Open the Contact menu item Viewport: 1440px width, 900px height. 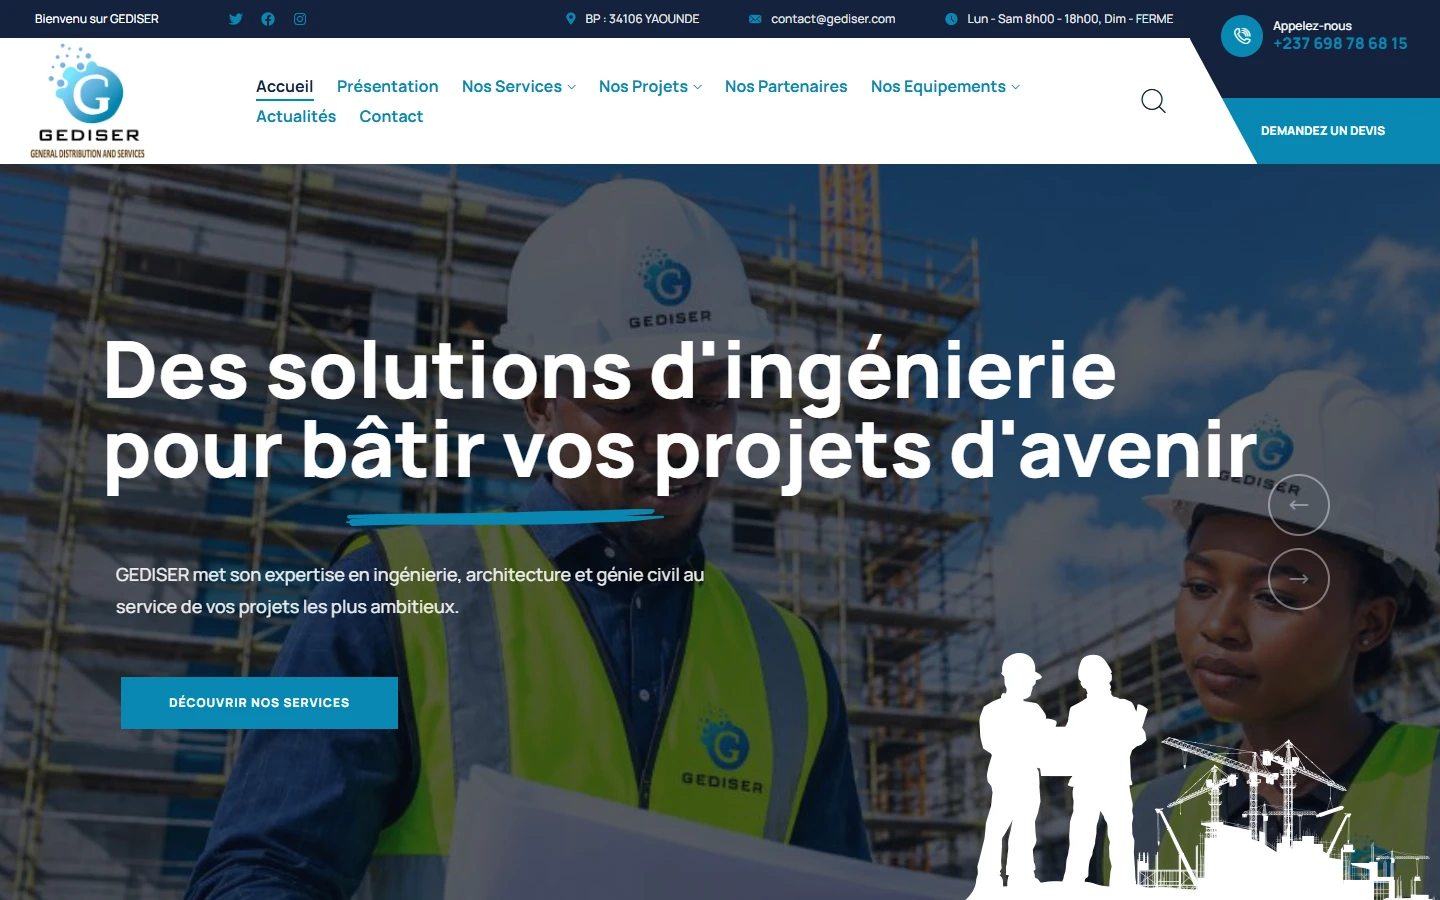coord(391,117)
